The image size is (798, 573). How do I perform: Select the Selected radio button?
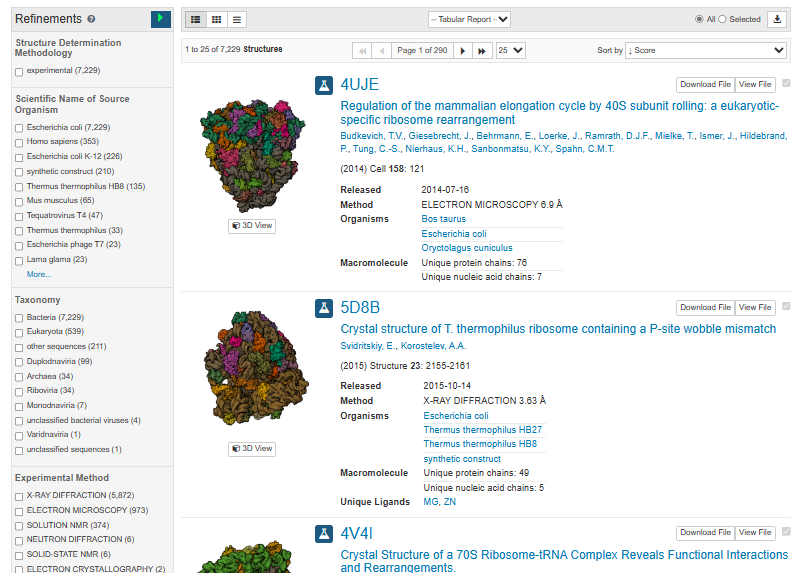tap(722, 19)
